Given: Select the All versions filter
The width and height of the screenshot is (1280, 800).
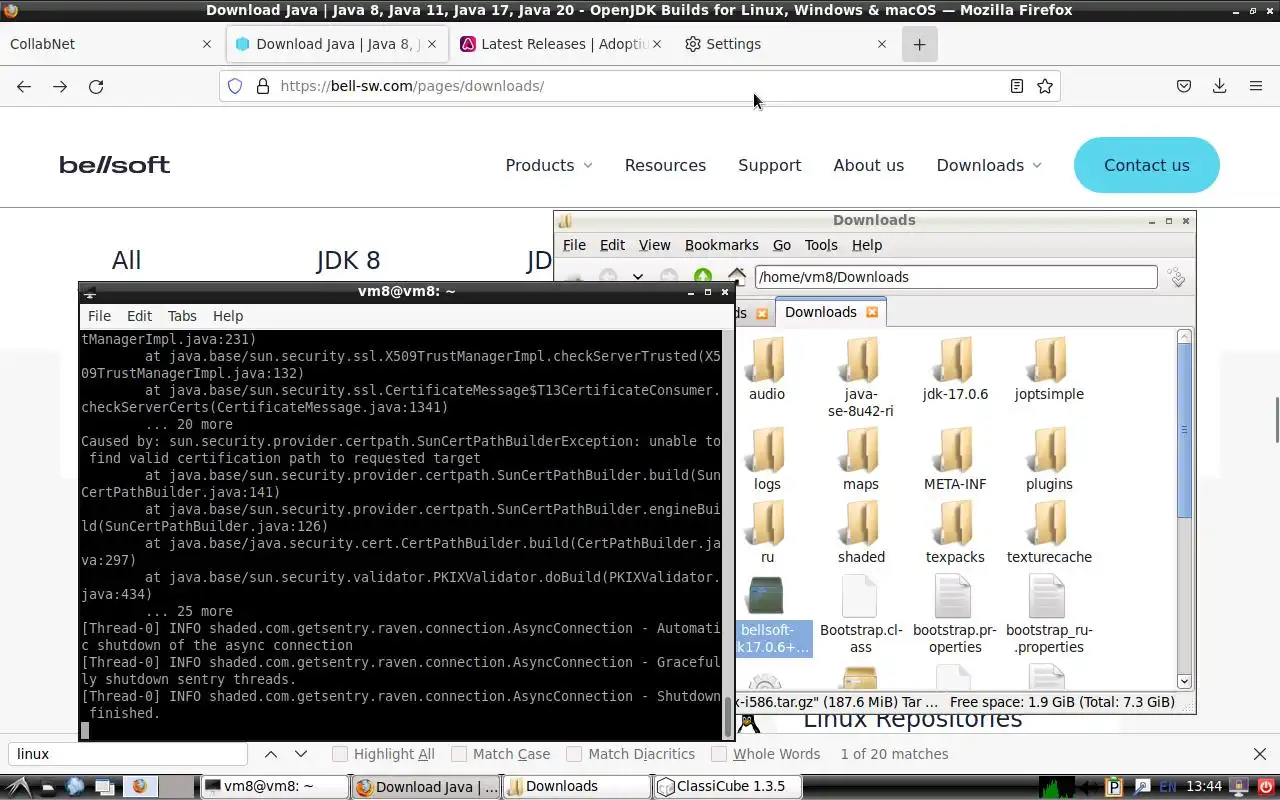Looking at the screenshot, I should pyautogui.click(x=126, y=261).
